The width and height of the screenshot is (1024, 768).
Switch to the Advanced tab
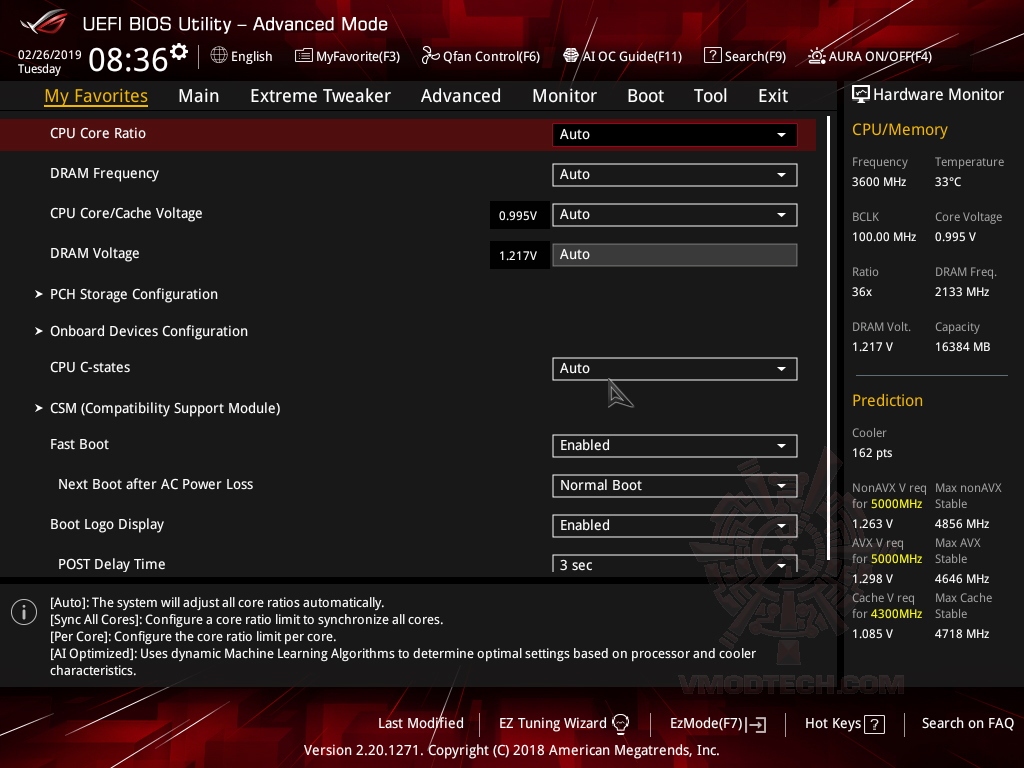(x=461, y=96)
